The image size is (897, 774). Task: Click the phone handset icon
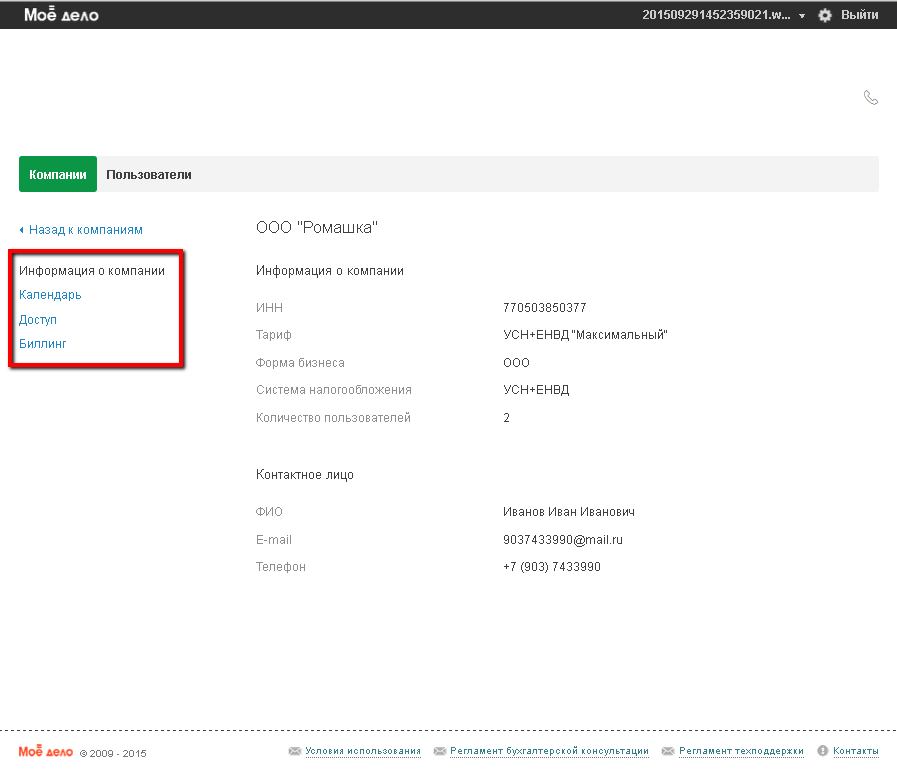click(x=870, y=98)
